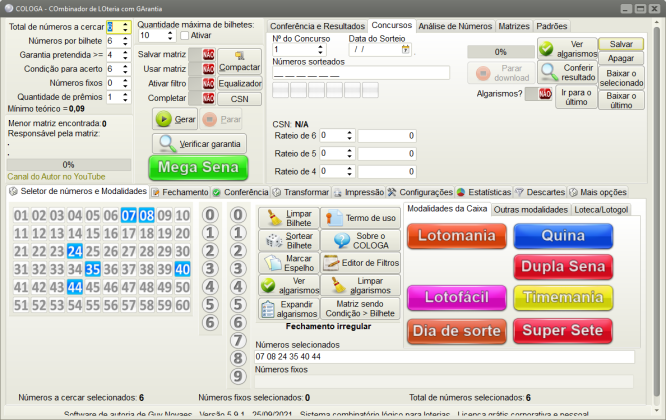Click Baixar o selecionado button
The height and width of the screenshot is (420, 666).
tap(621, 78)
